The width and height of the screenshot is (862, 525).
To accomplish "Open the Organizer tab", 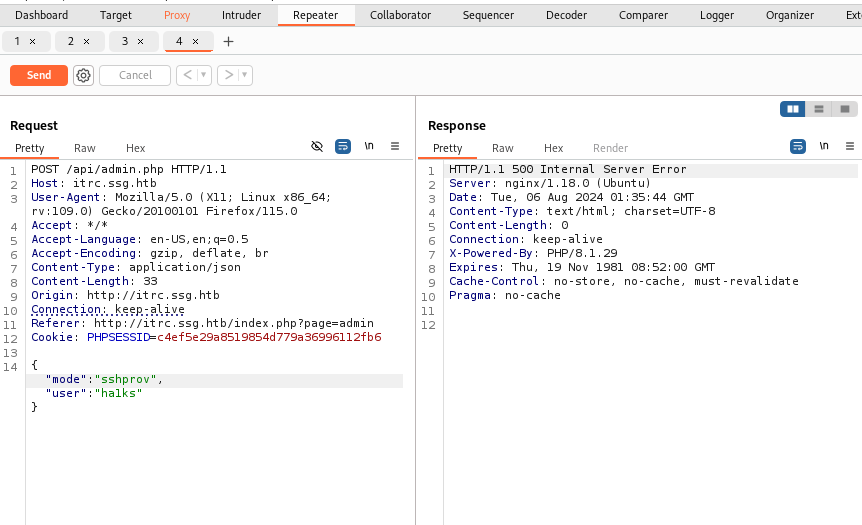I will click(x=790, y=15).
